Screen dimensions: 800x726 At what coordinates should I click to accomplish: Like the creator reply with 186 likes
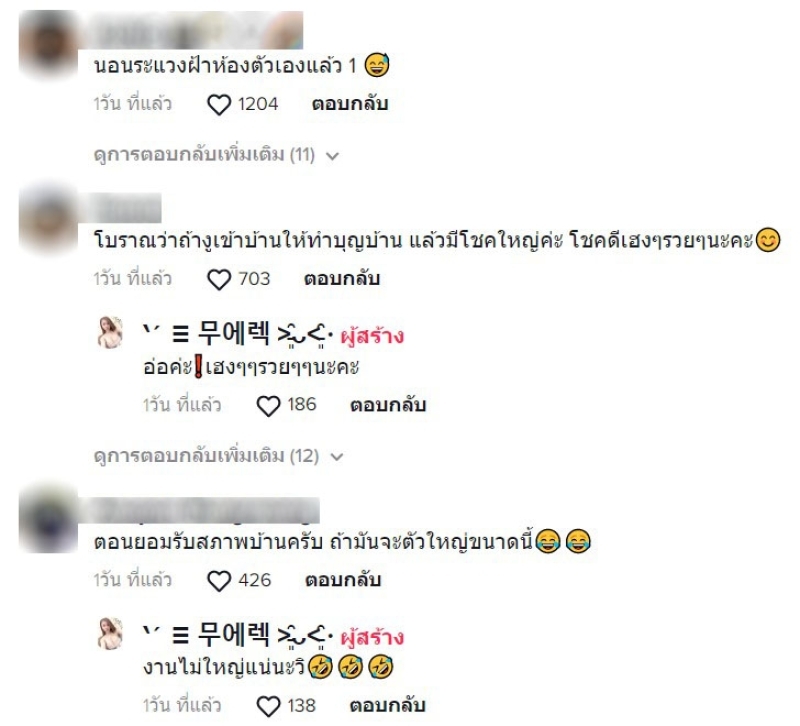[x=268, y=406]
